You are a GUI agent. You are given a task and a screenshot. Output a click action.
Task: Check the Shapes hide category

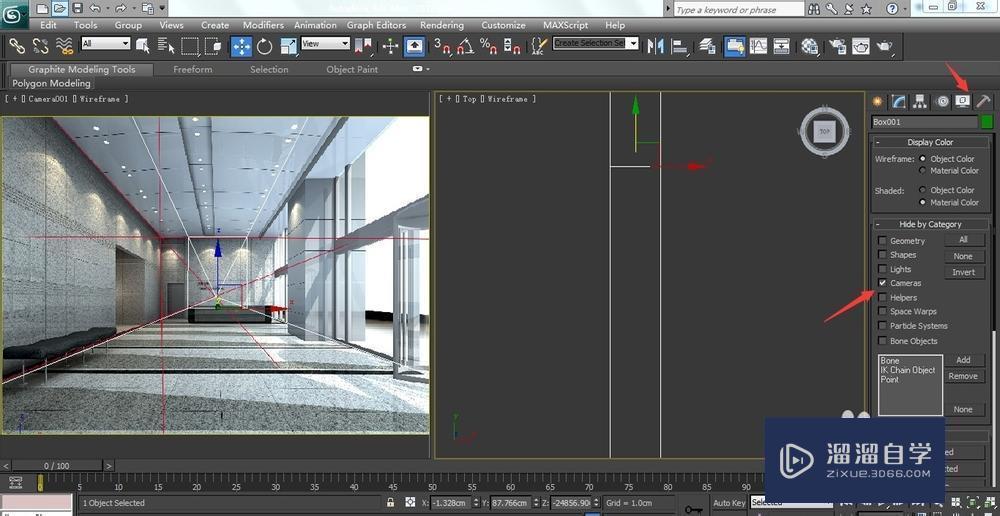(x=883, y=254)
